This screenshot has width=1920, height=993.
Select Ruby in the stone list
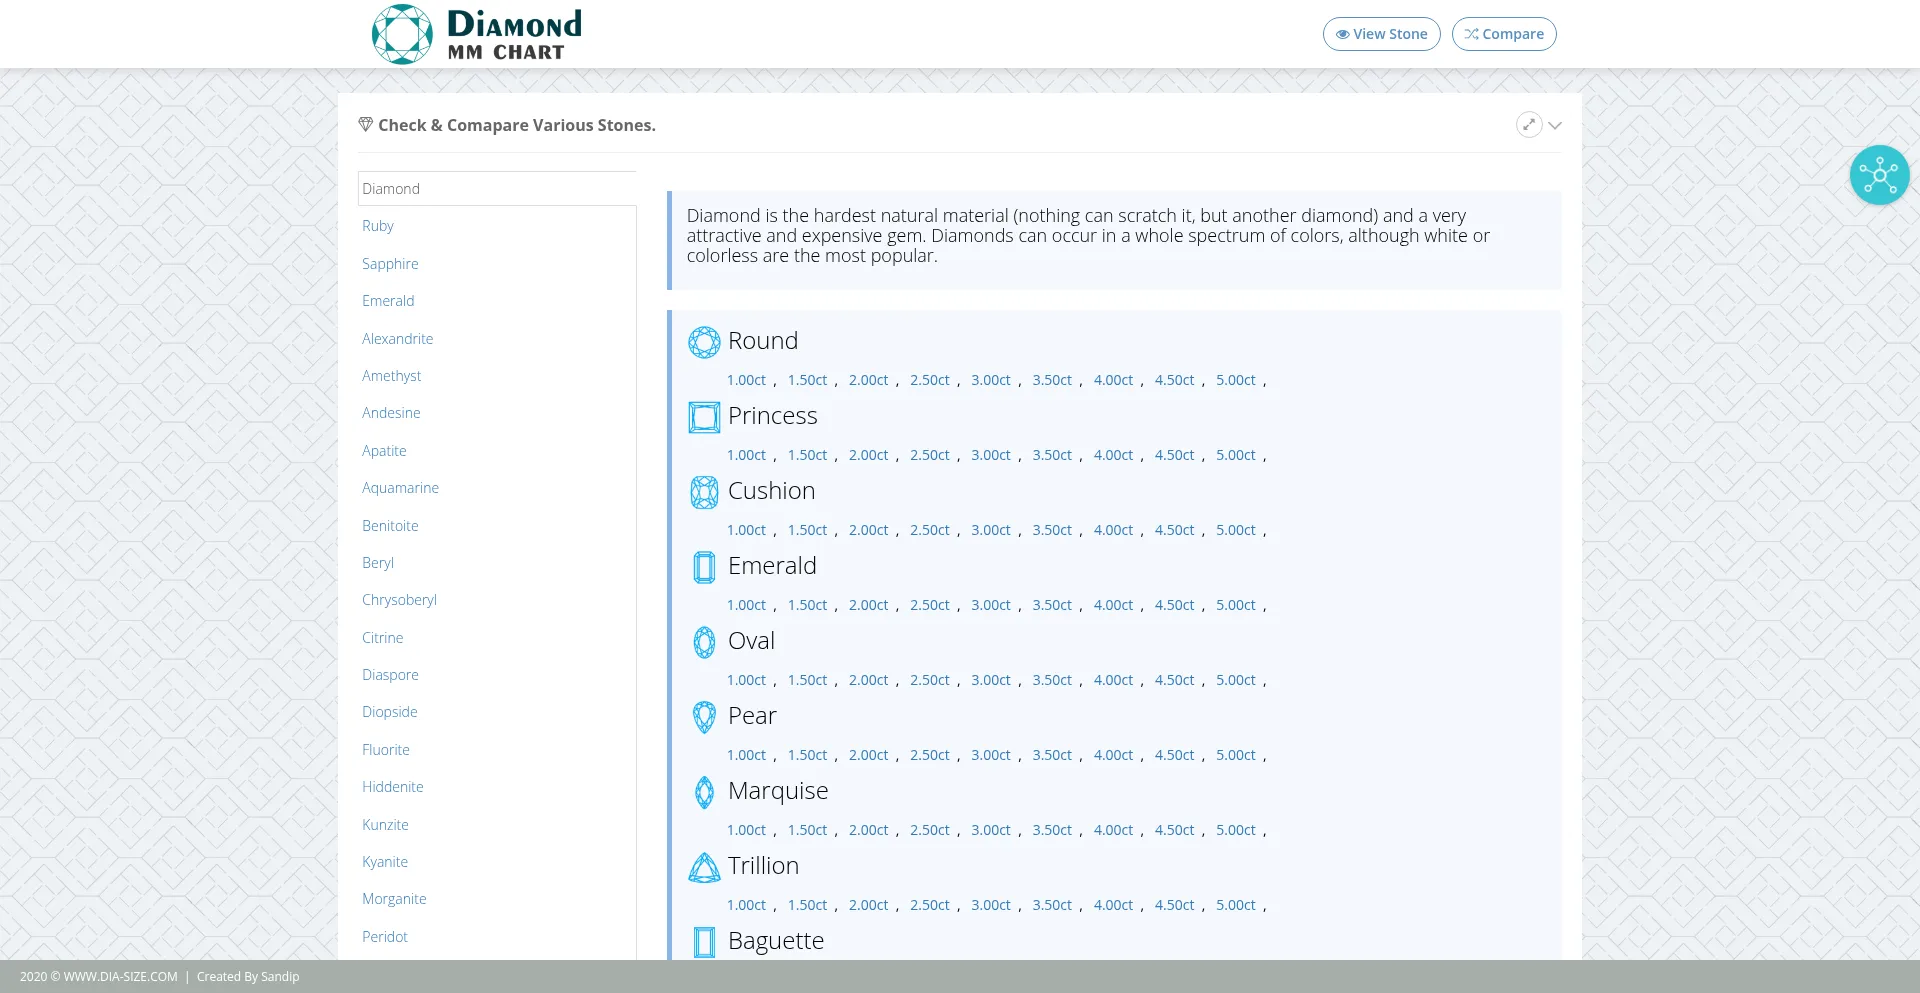[x=378, y=226]
